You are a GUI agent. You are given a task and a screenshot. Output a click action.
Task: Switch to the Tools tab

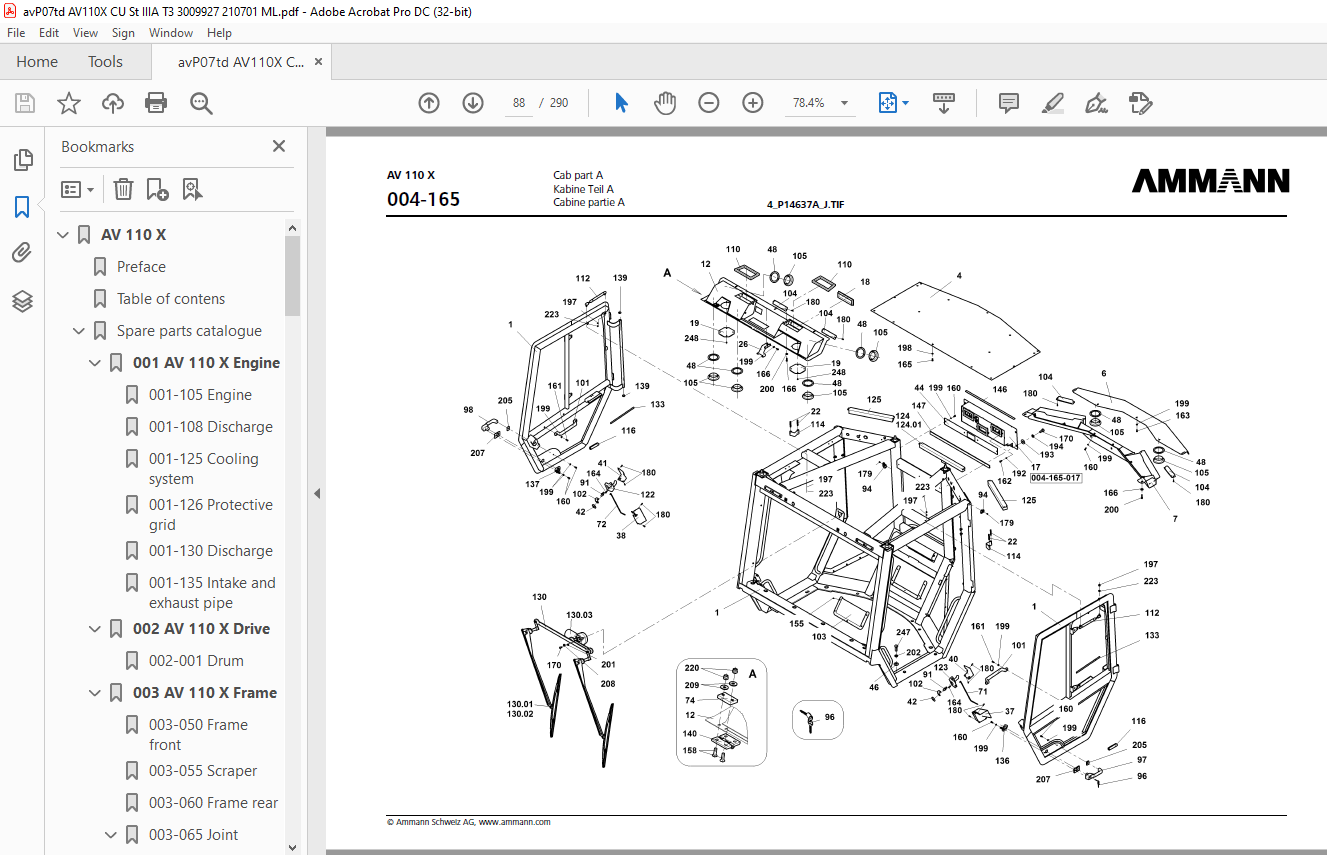105,62
